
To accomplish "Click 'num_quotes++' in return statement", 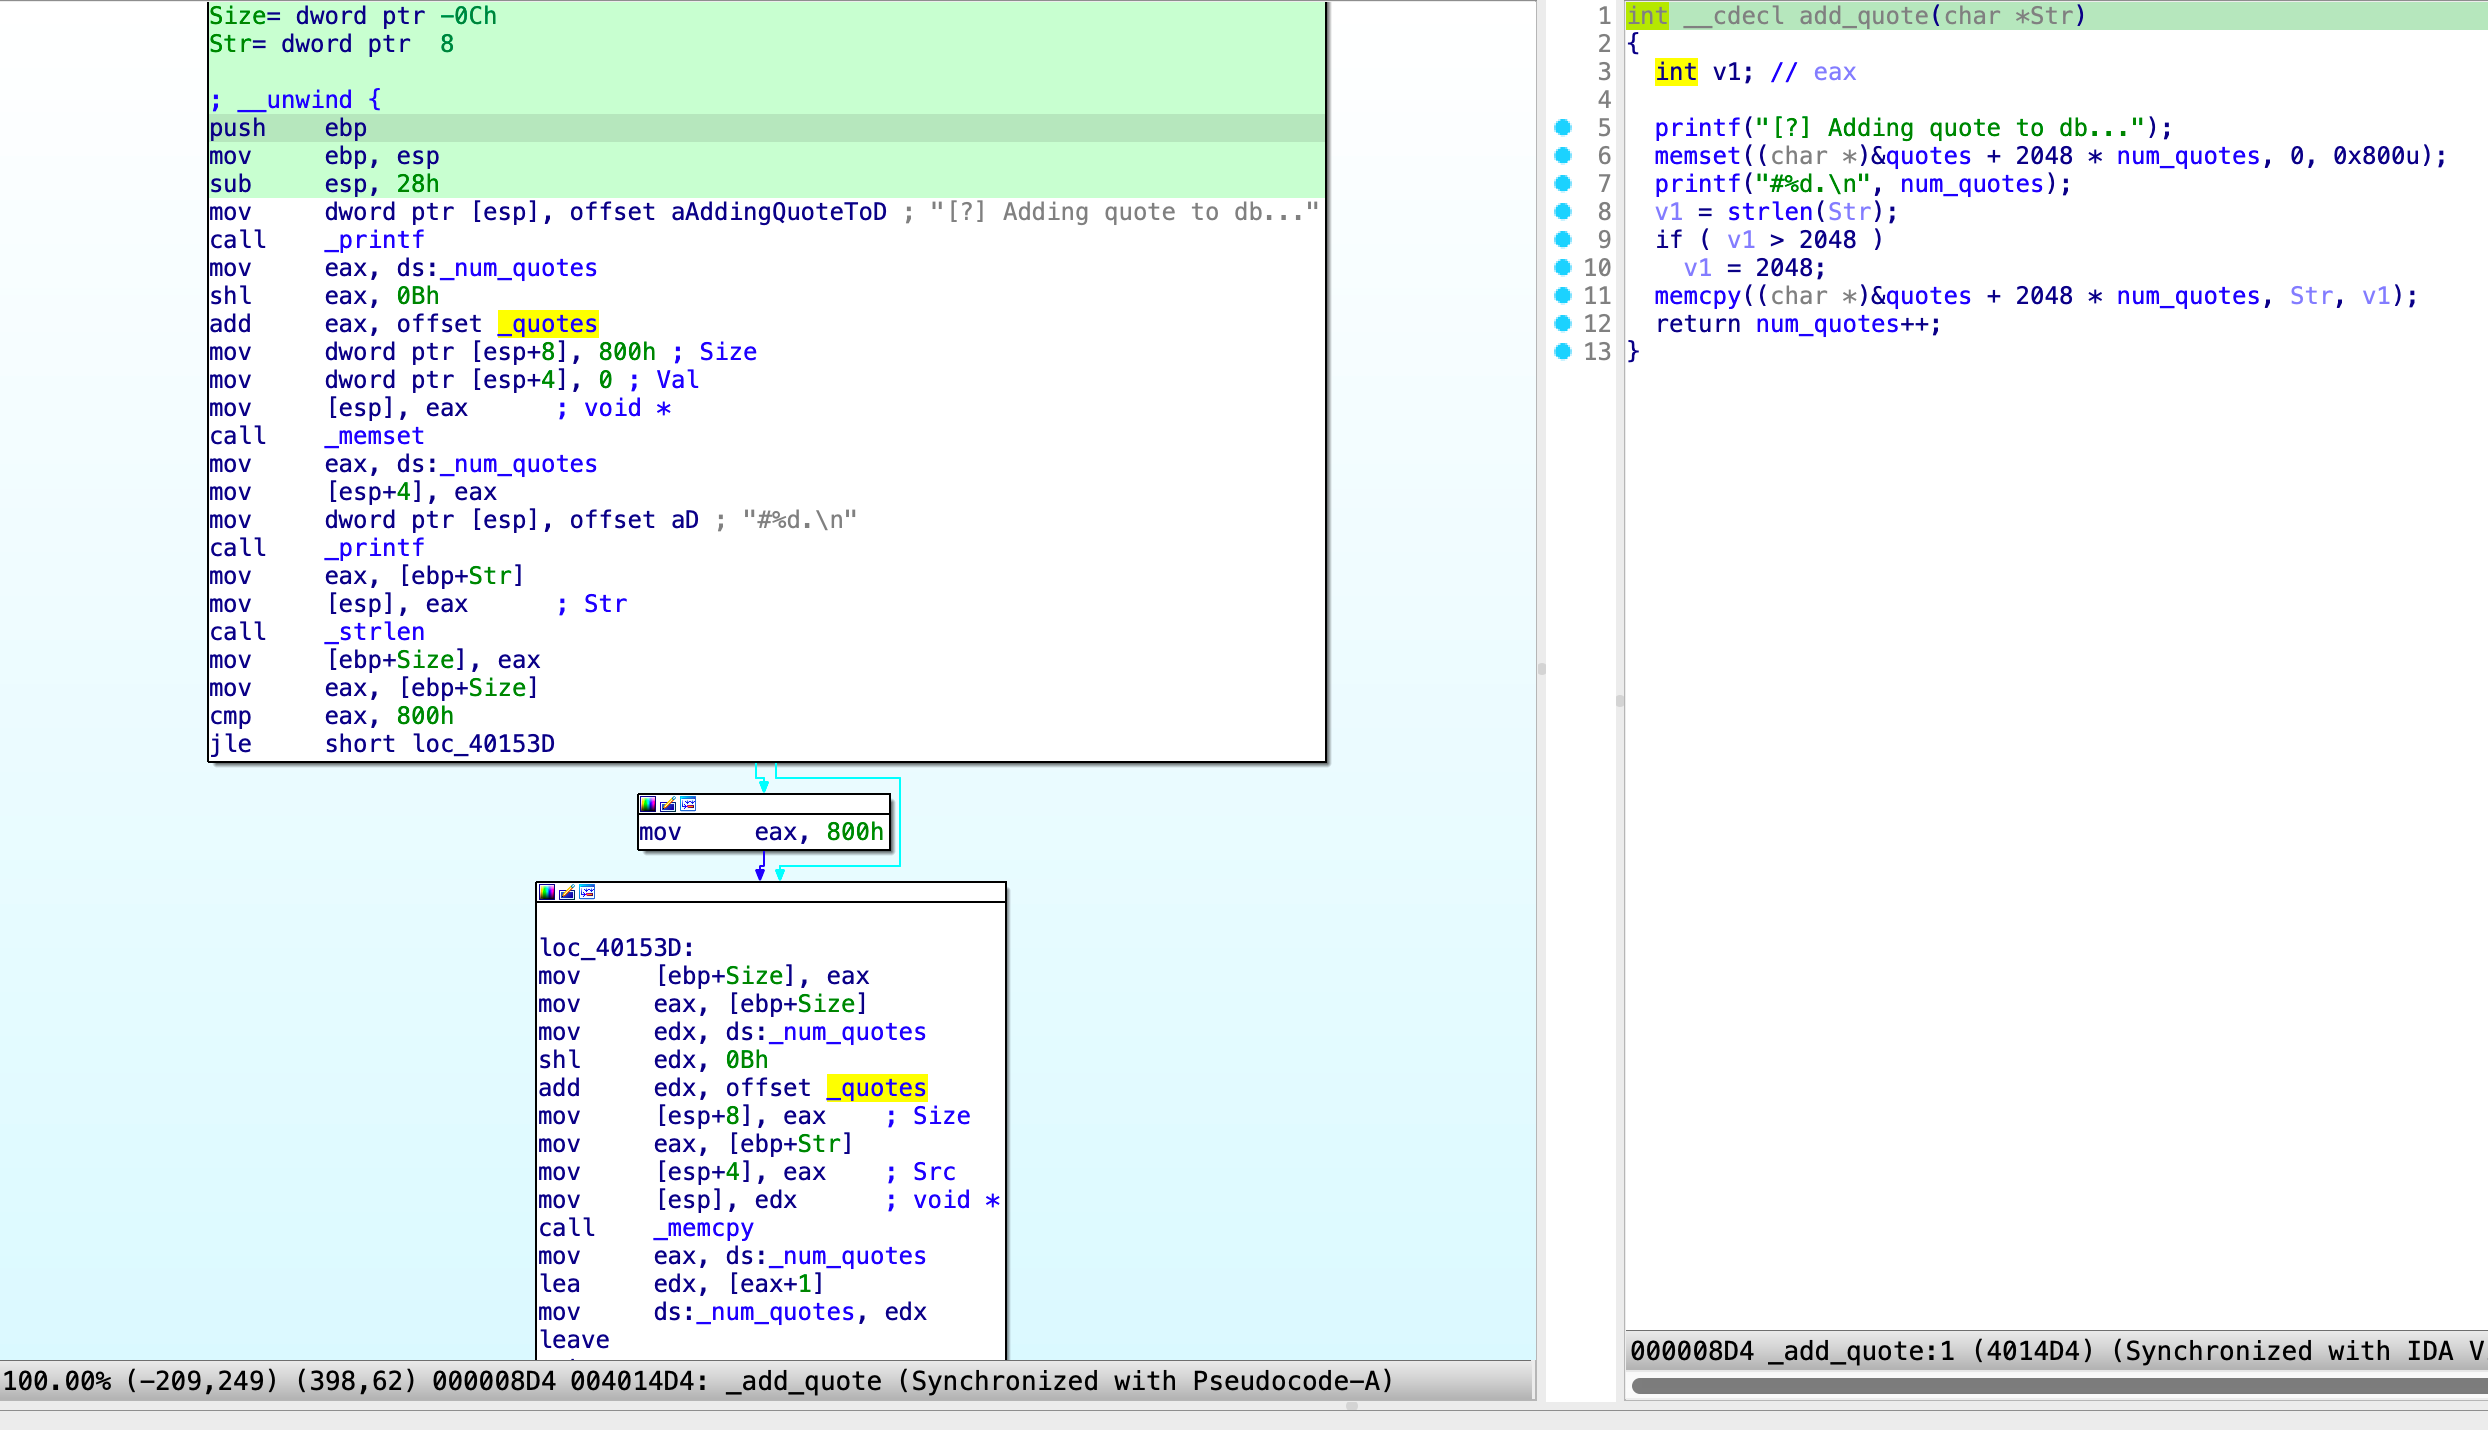I will click(x=1842, y=324).
